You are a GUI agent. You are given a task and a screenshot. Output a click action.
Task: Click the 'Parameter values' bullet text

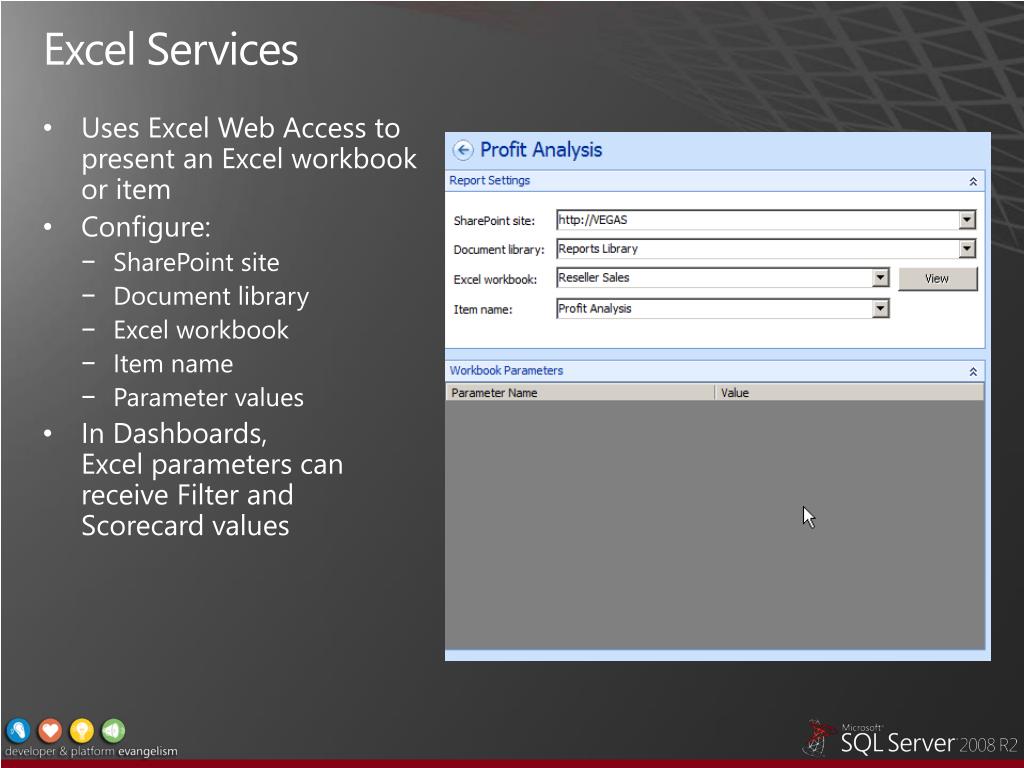[x=208, y=398]
